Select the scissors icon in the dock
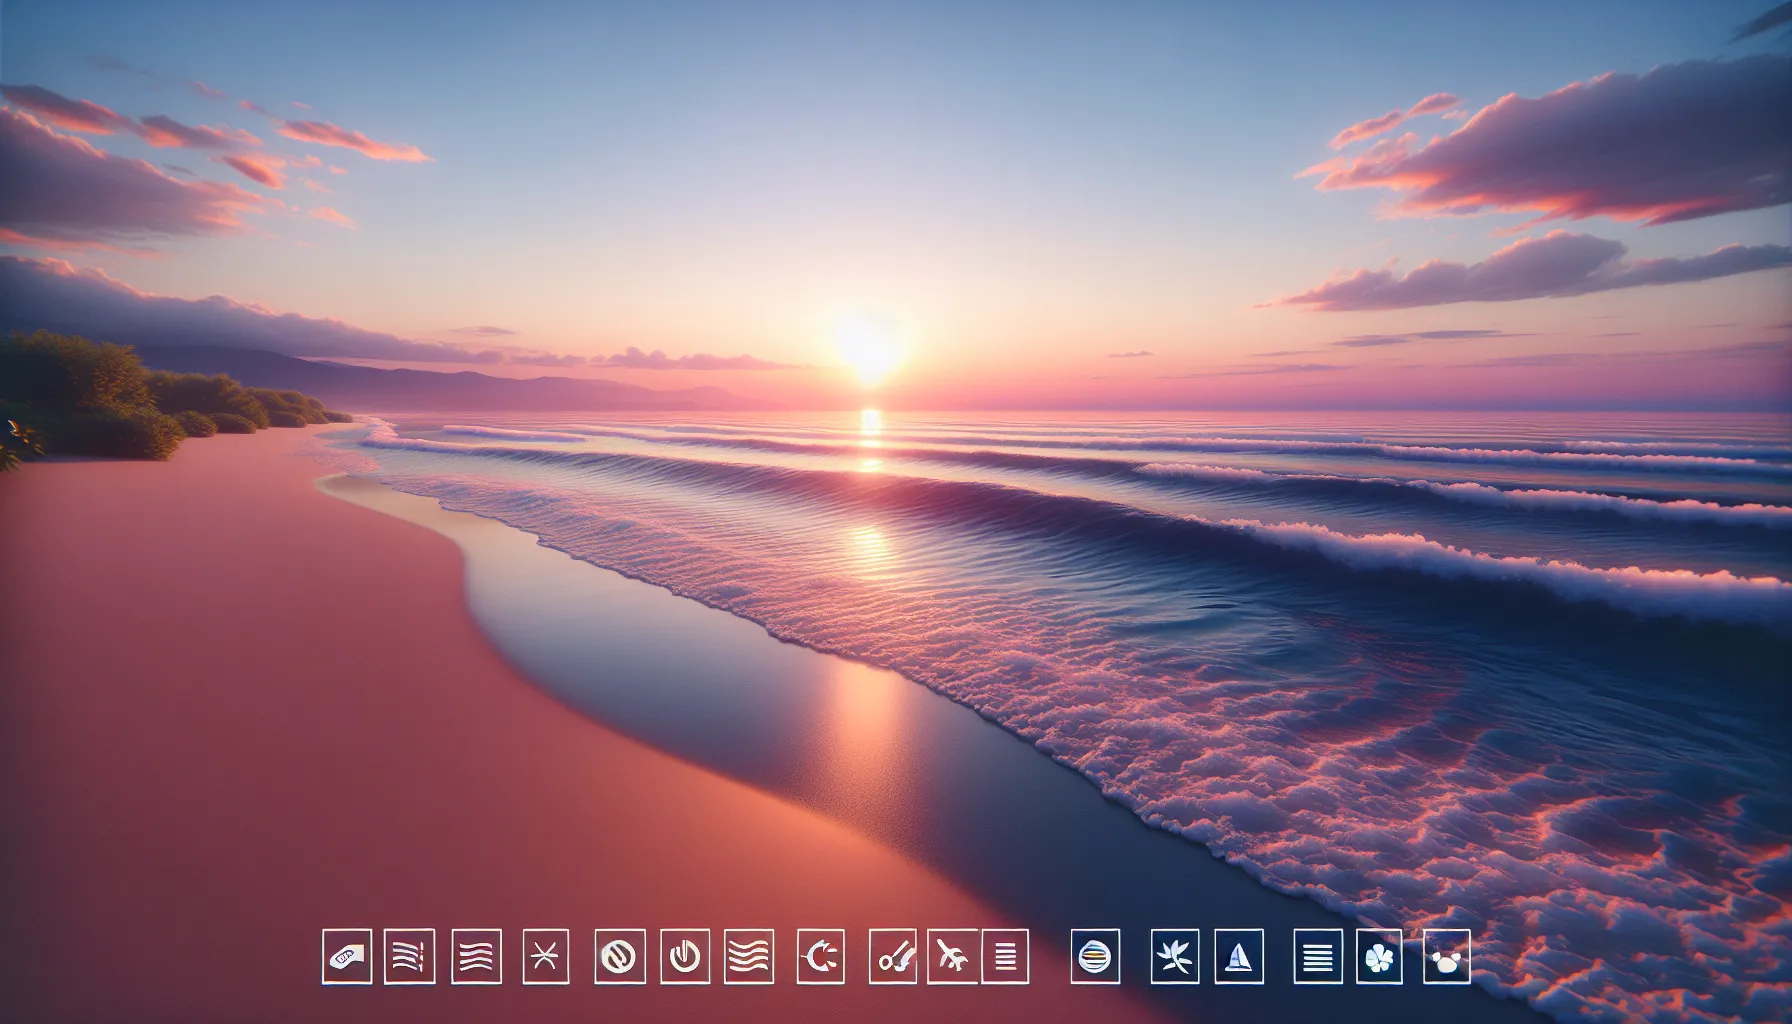This screenshot has width=1792, height=1024. click(893, 958)
